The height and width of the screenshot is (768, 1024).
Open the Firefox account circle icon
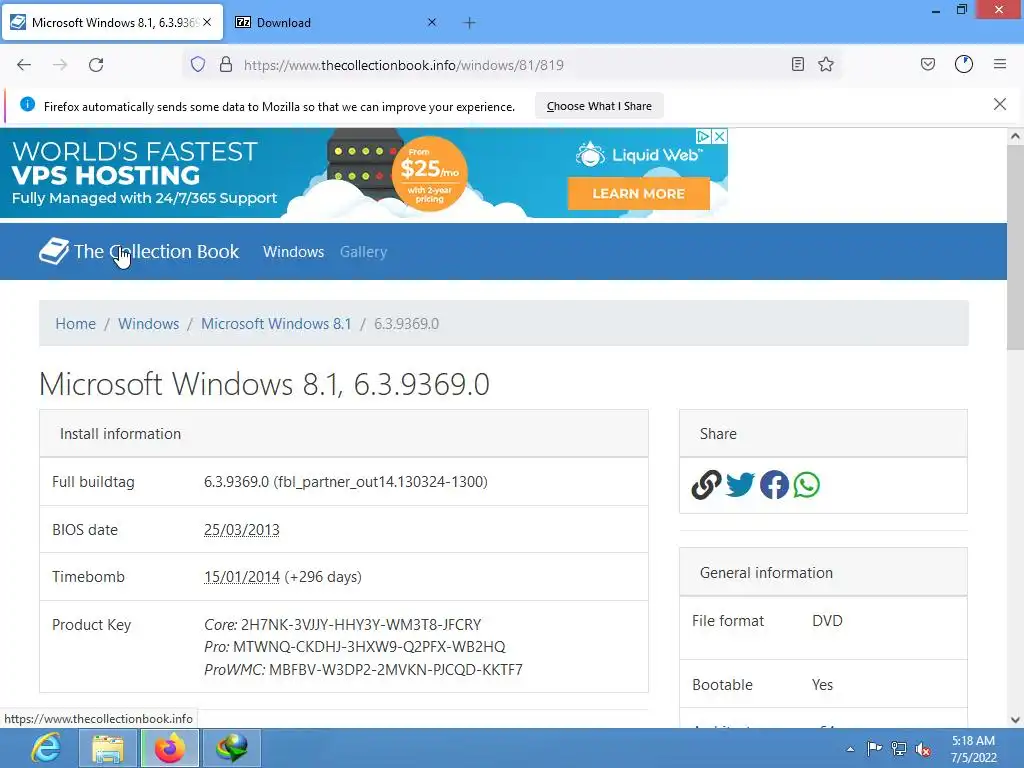pos(964,64)
